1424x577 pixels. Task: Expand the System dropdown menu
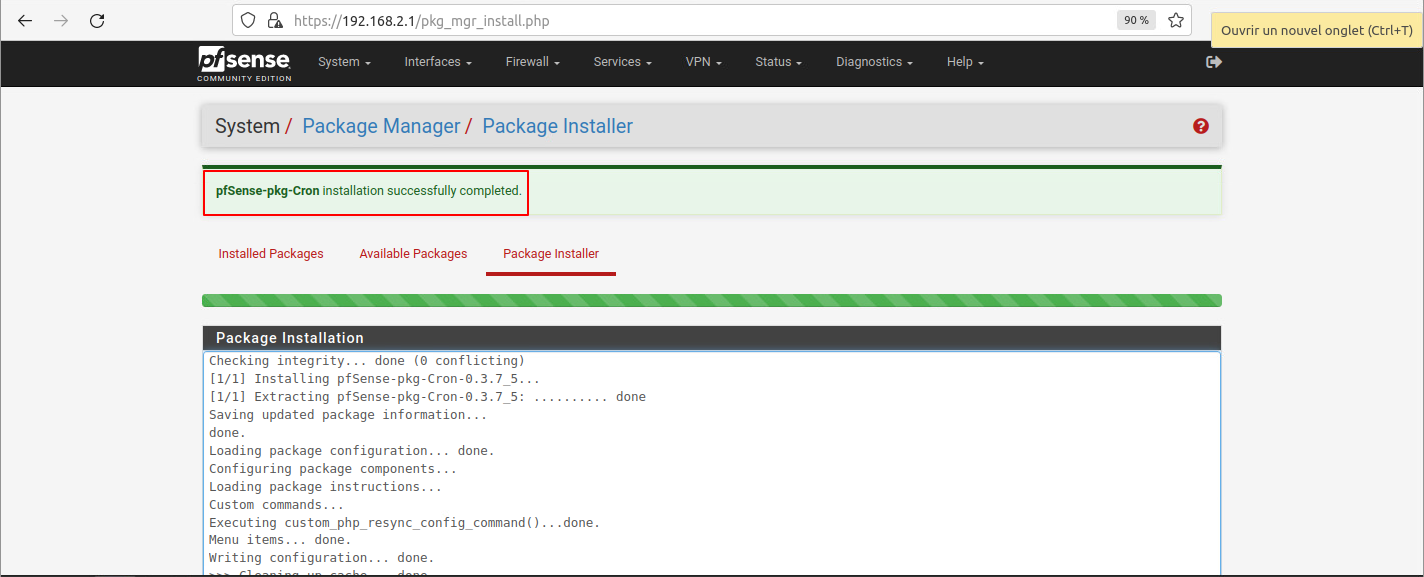[344, 62]
